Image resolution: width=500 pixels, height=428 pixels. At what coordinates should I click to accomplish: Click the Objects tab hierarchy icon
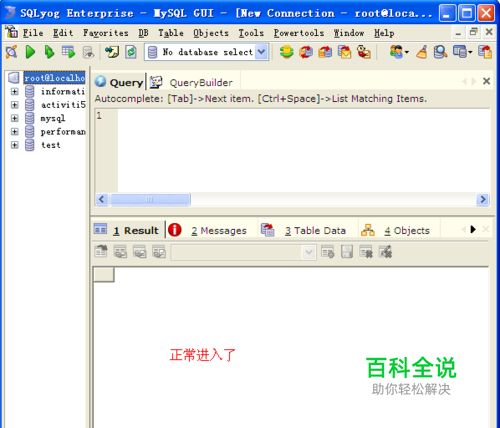click(x=368, y=230)
